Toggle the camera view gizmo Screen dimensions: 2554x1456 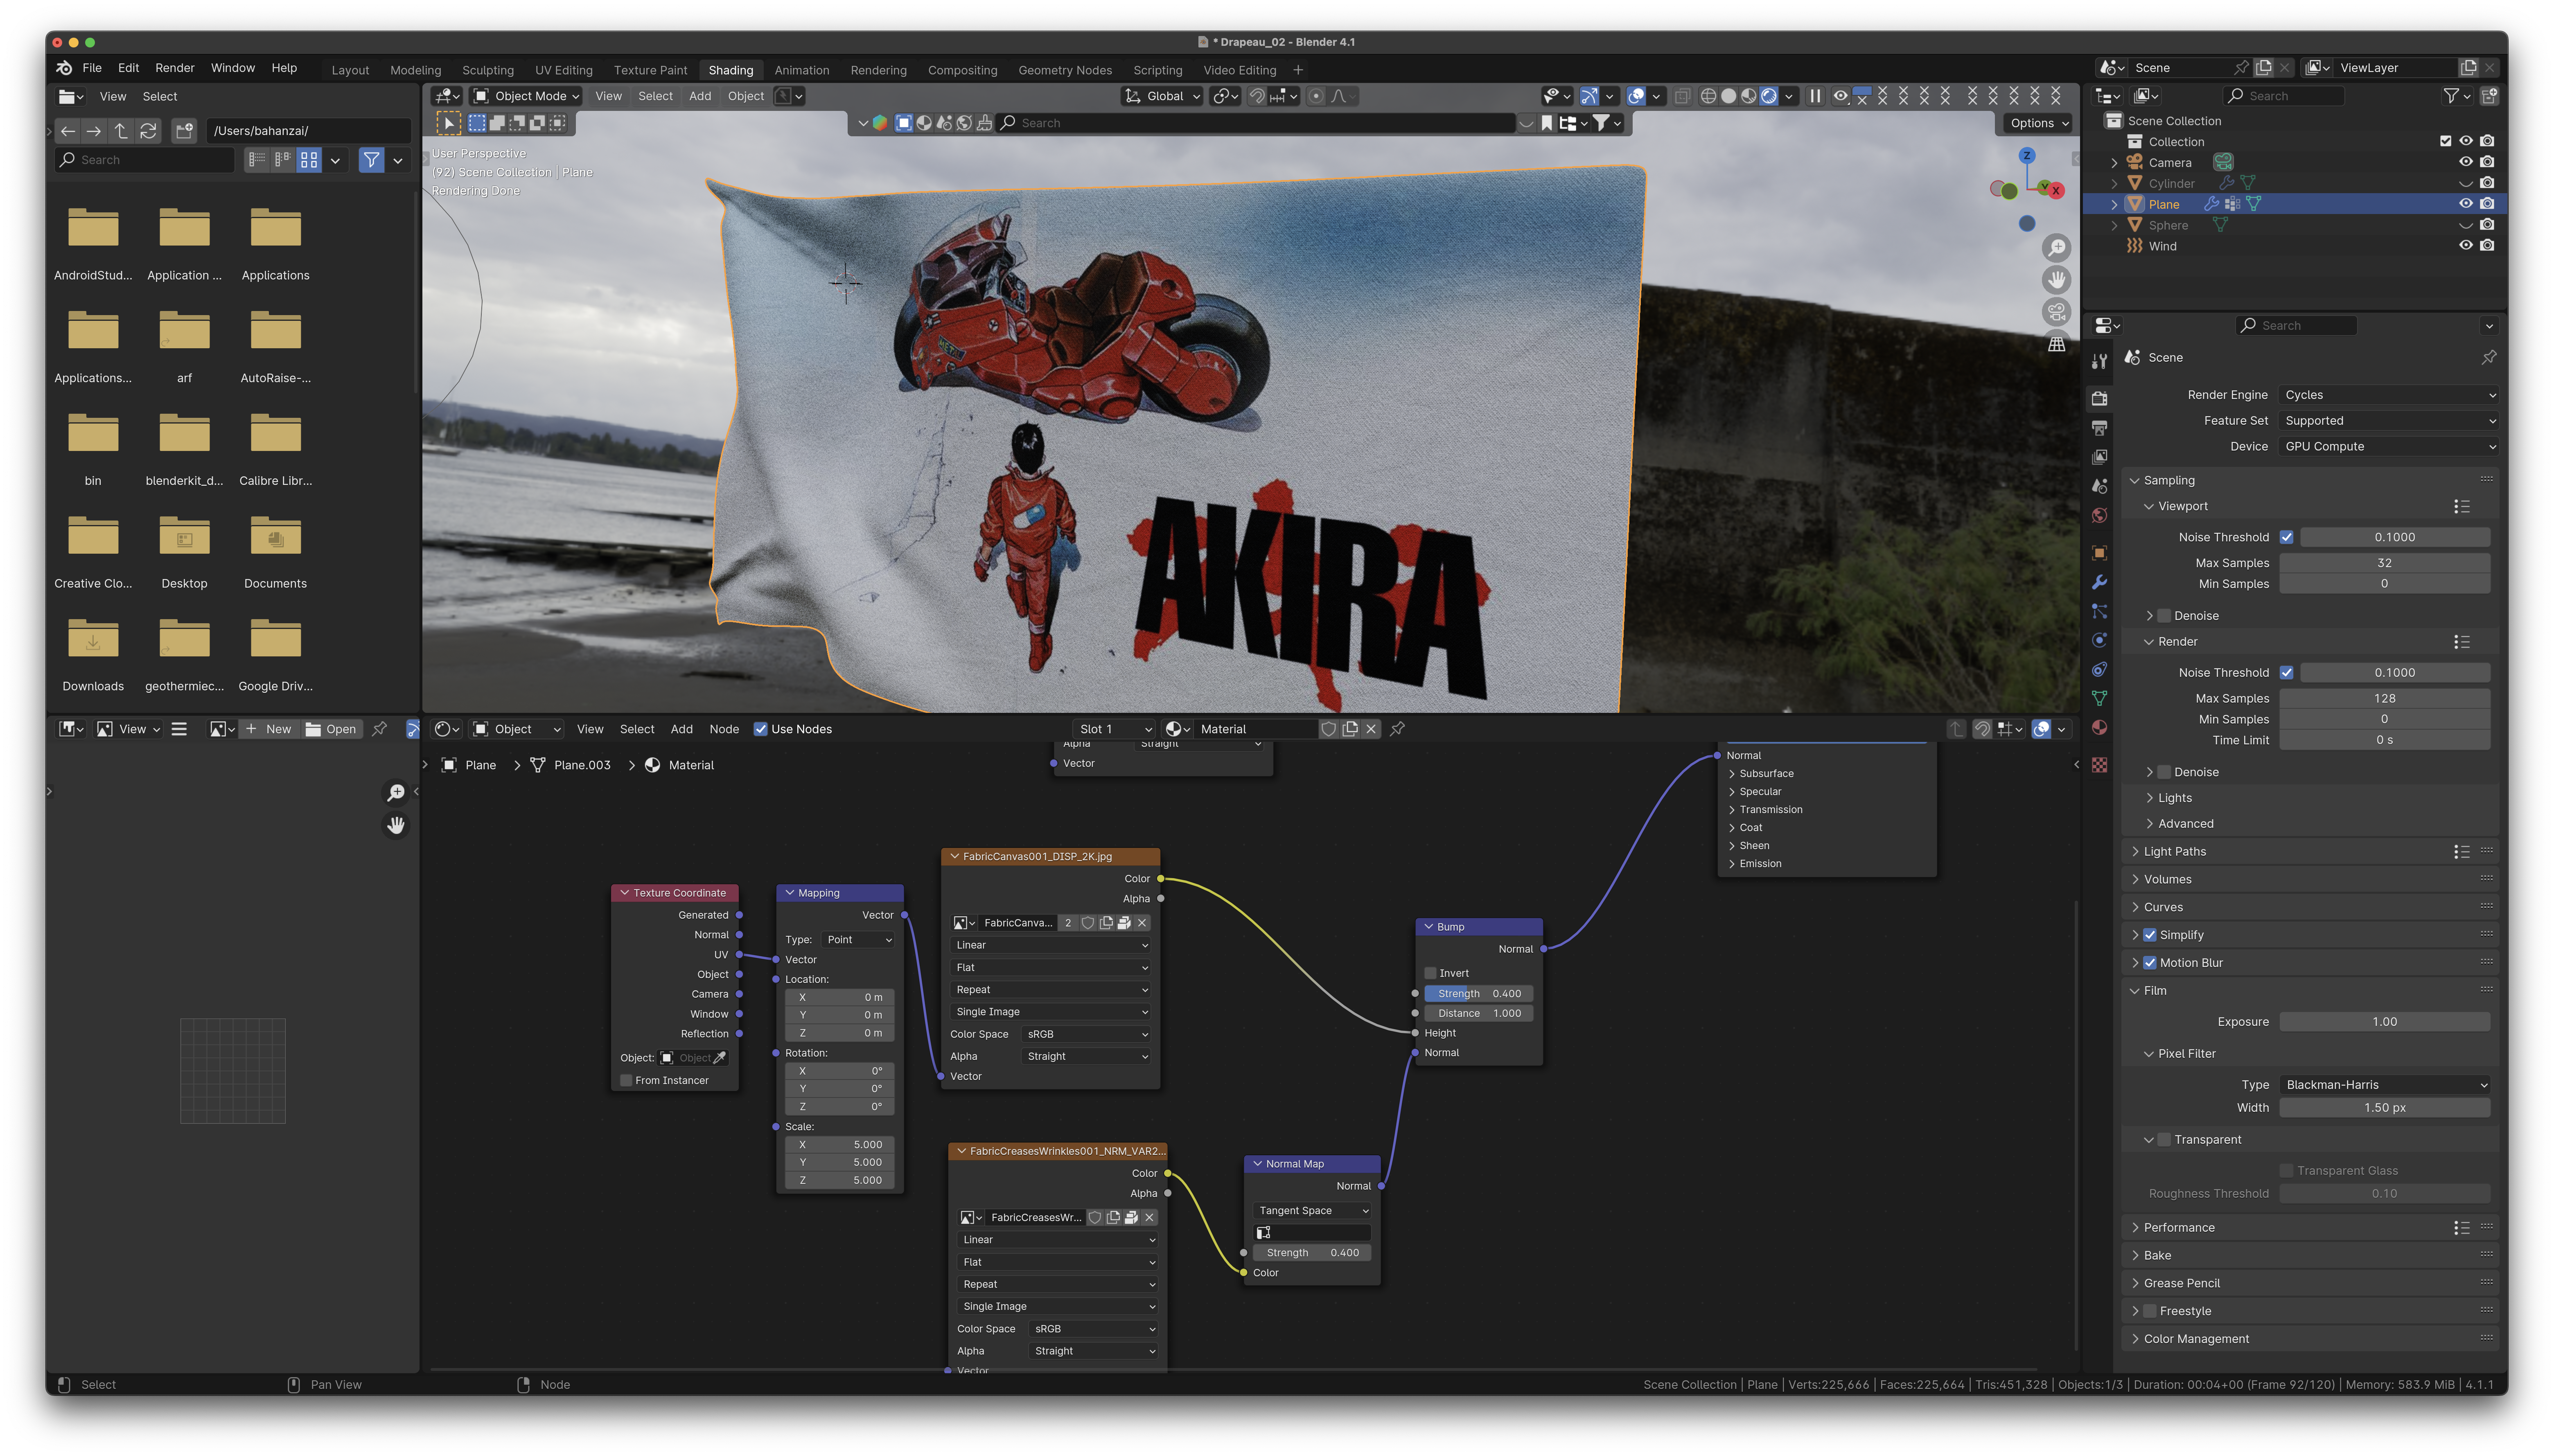pyautogui.click(x=2056, y=312)
